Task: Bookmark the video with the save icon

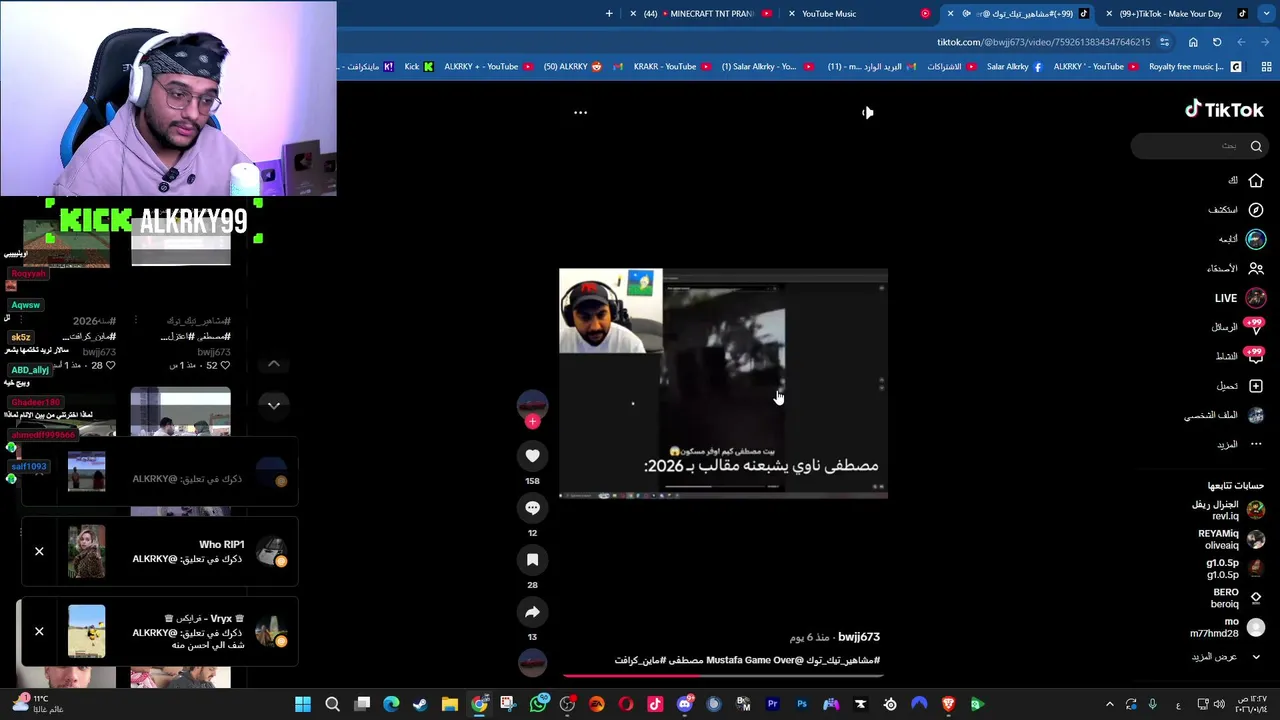Action: tap(532, 560)
